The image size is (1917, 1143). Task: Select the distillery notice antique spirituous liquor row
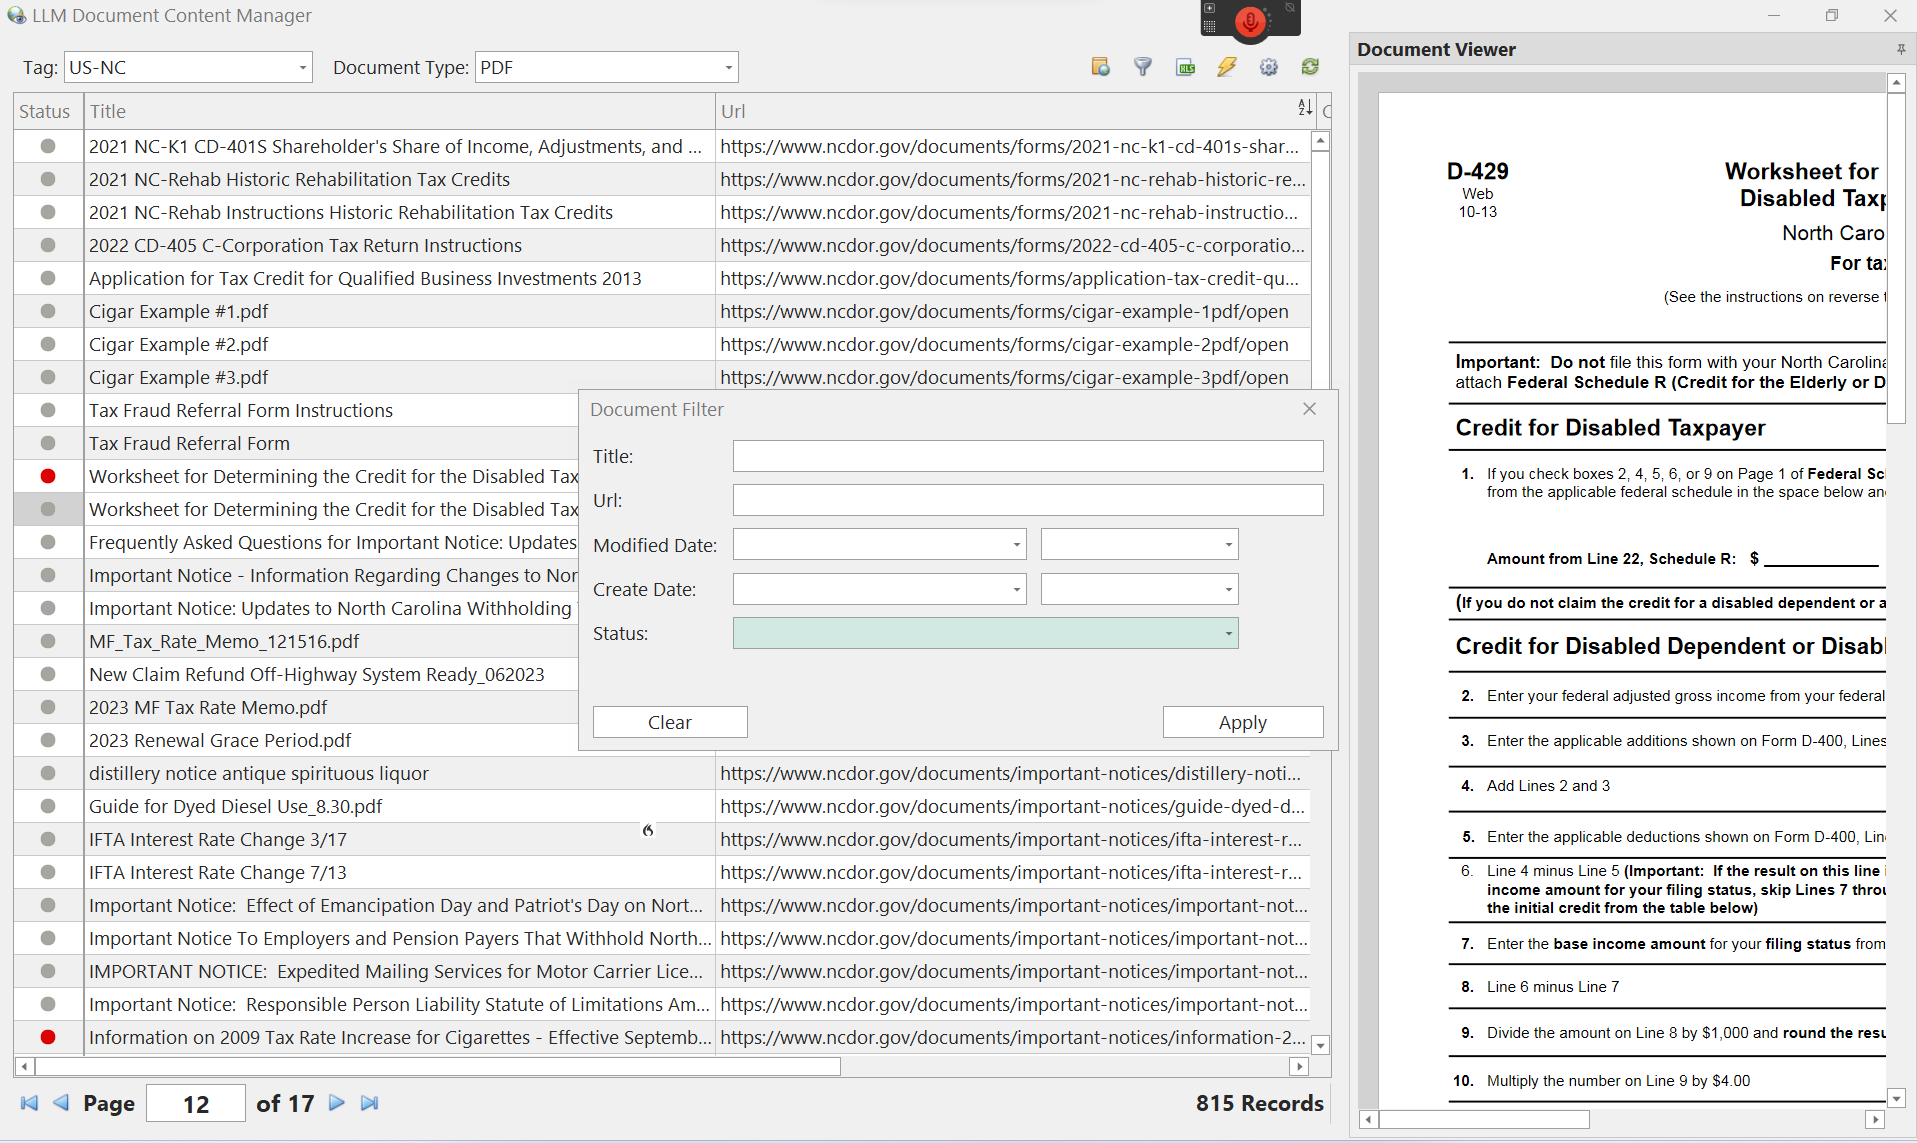click(662, 773)
